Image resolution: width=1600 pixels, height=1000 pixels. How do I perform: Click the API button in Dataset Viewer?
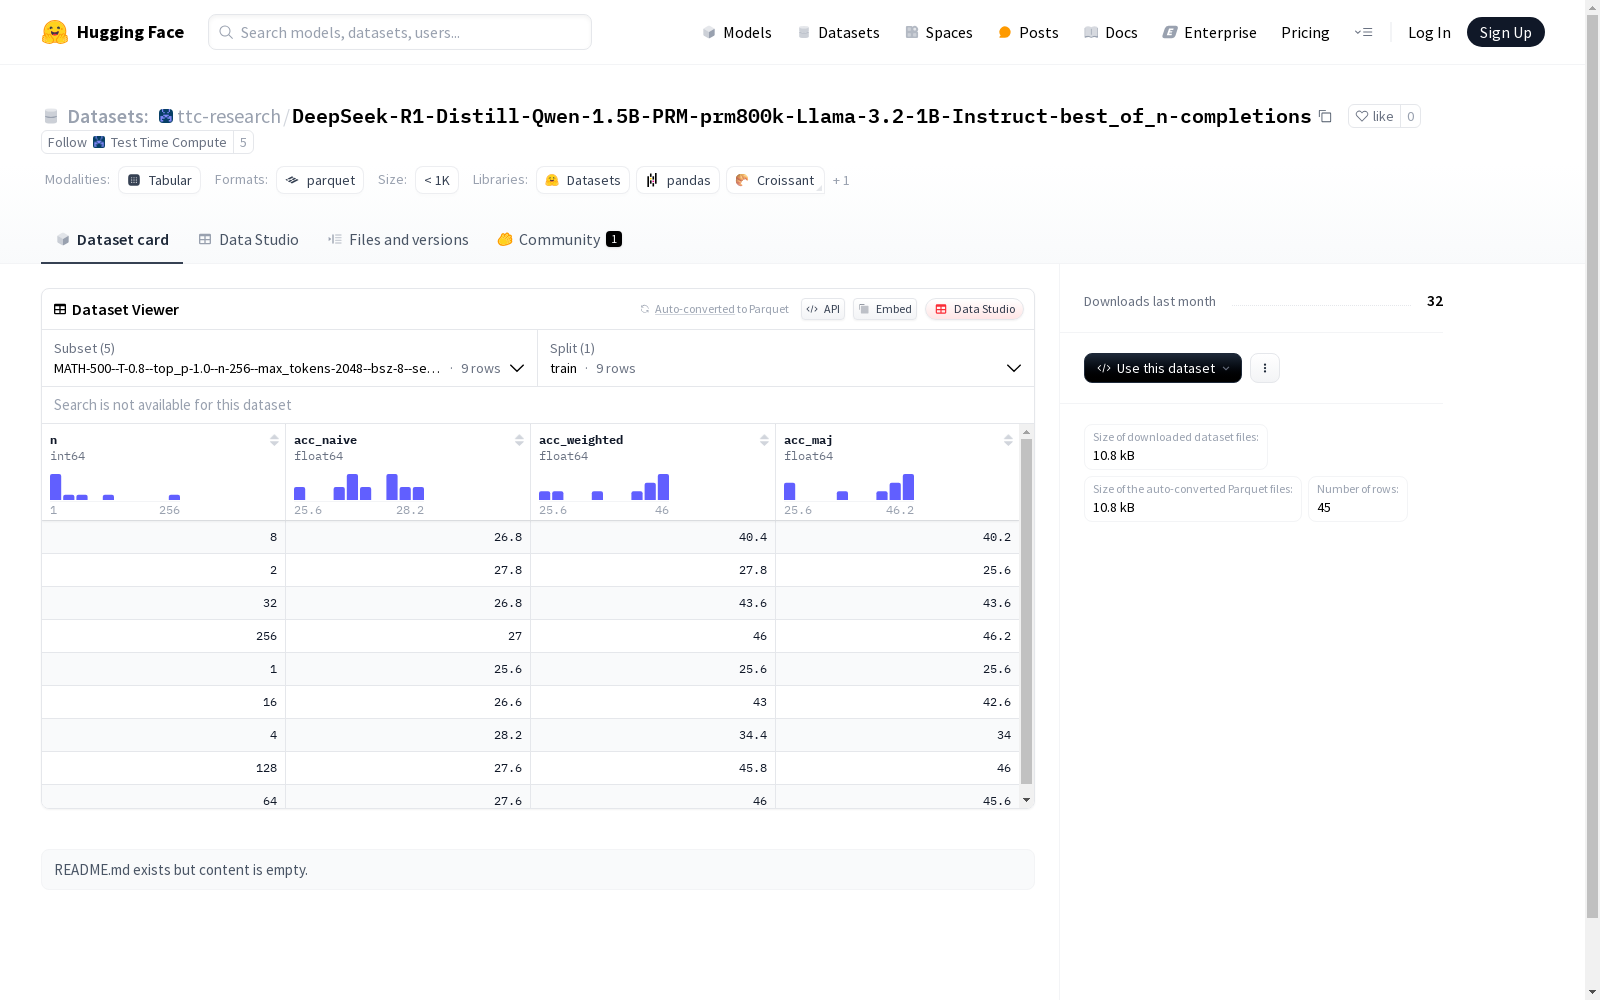[x=823, y=309]
